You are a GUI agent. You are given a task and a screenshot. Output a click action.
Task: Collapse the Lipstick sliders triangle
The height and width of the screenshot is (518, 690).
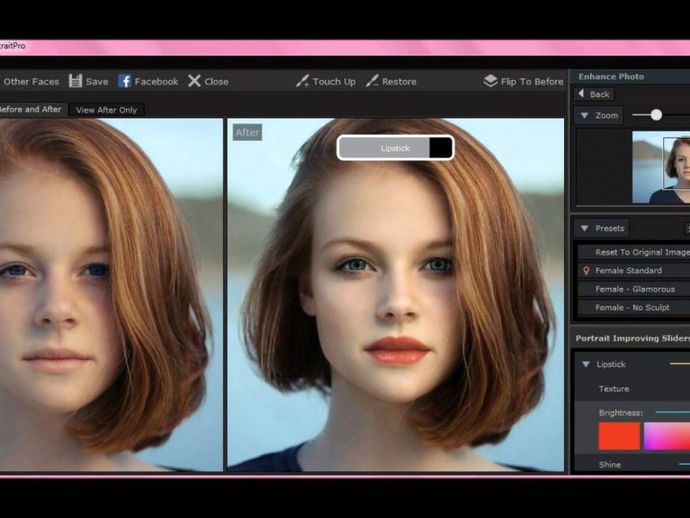click(x=586, y=364)
